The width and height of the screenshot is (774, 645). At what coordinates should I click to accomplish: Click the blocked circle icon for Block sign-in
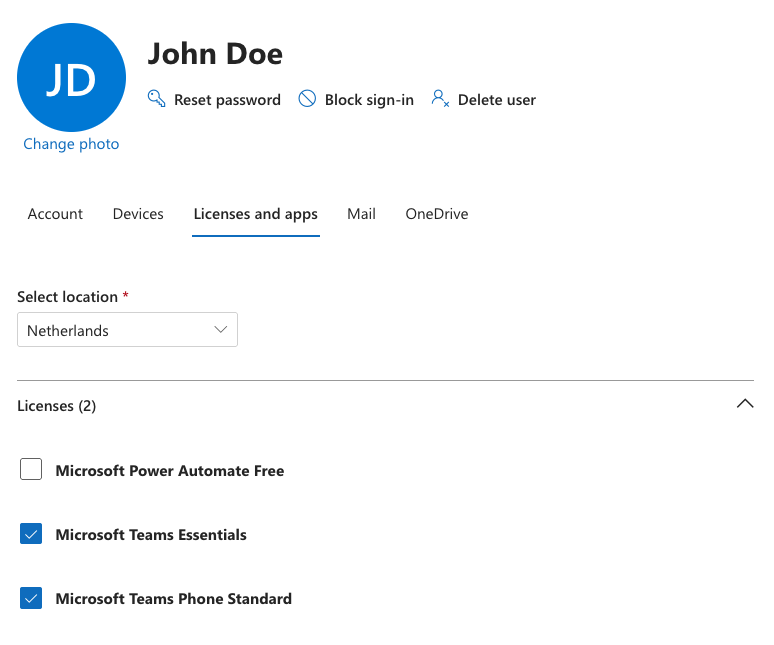coord(307,99)
